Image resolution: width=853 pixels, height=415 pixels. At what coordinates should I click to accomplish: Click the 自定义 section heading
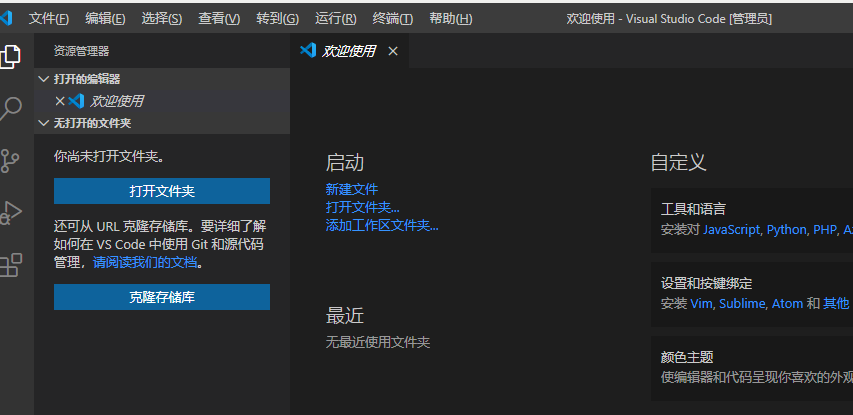tap(678, 163)
